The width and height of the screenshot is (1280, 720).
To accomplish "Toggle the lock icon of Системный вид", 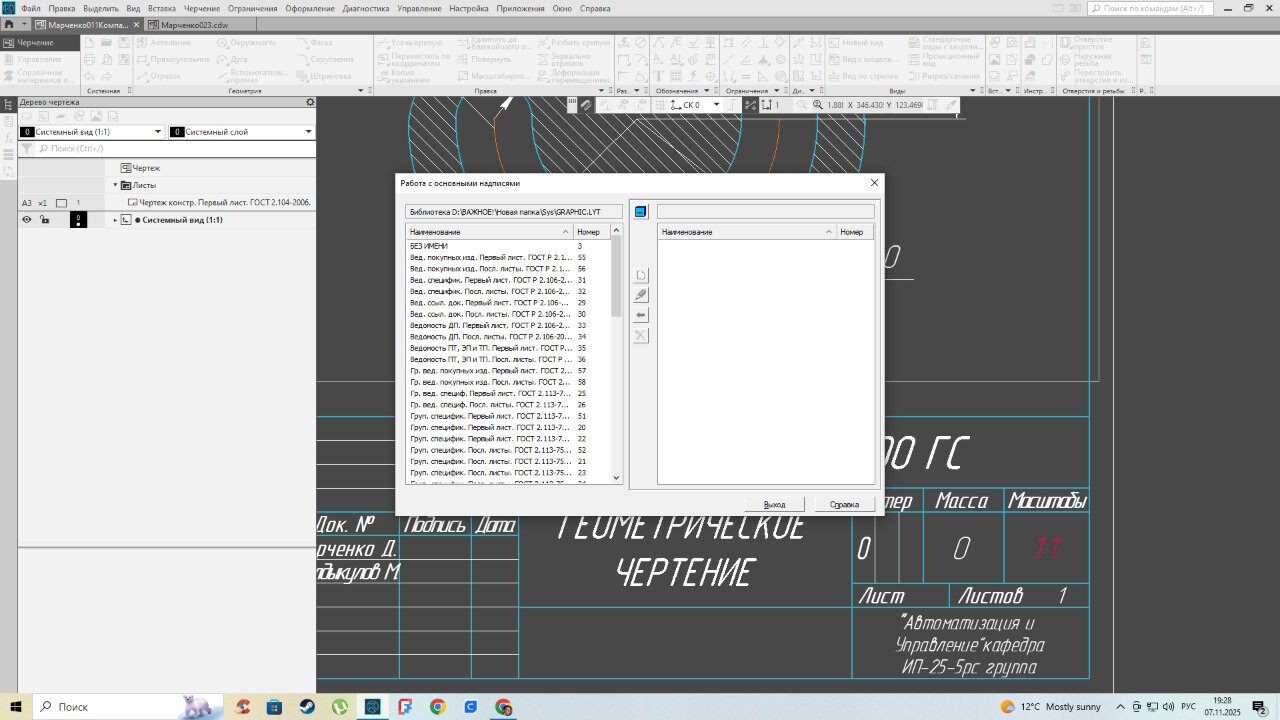I will (45, 220).
